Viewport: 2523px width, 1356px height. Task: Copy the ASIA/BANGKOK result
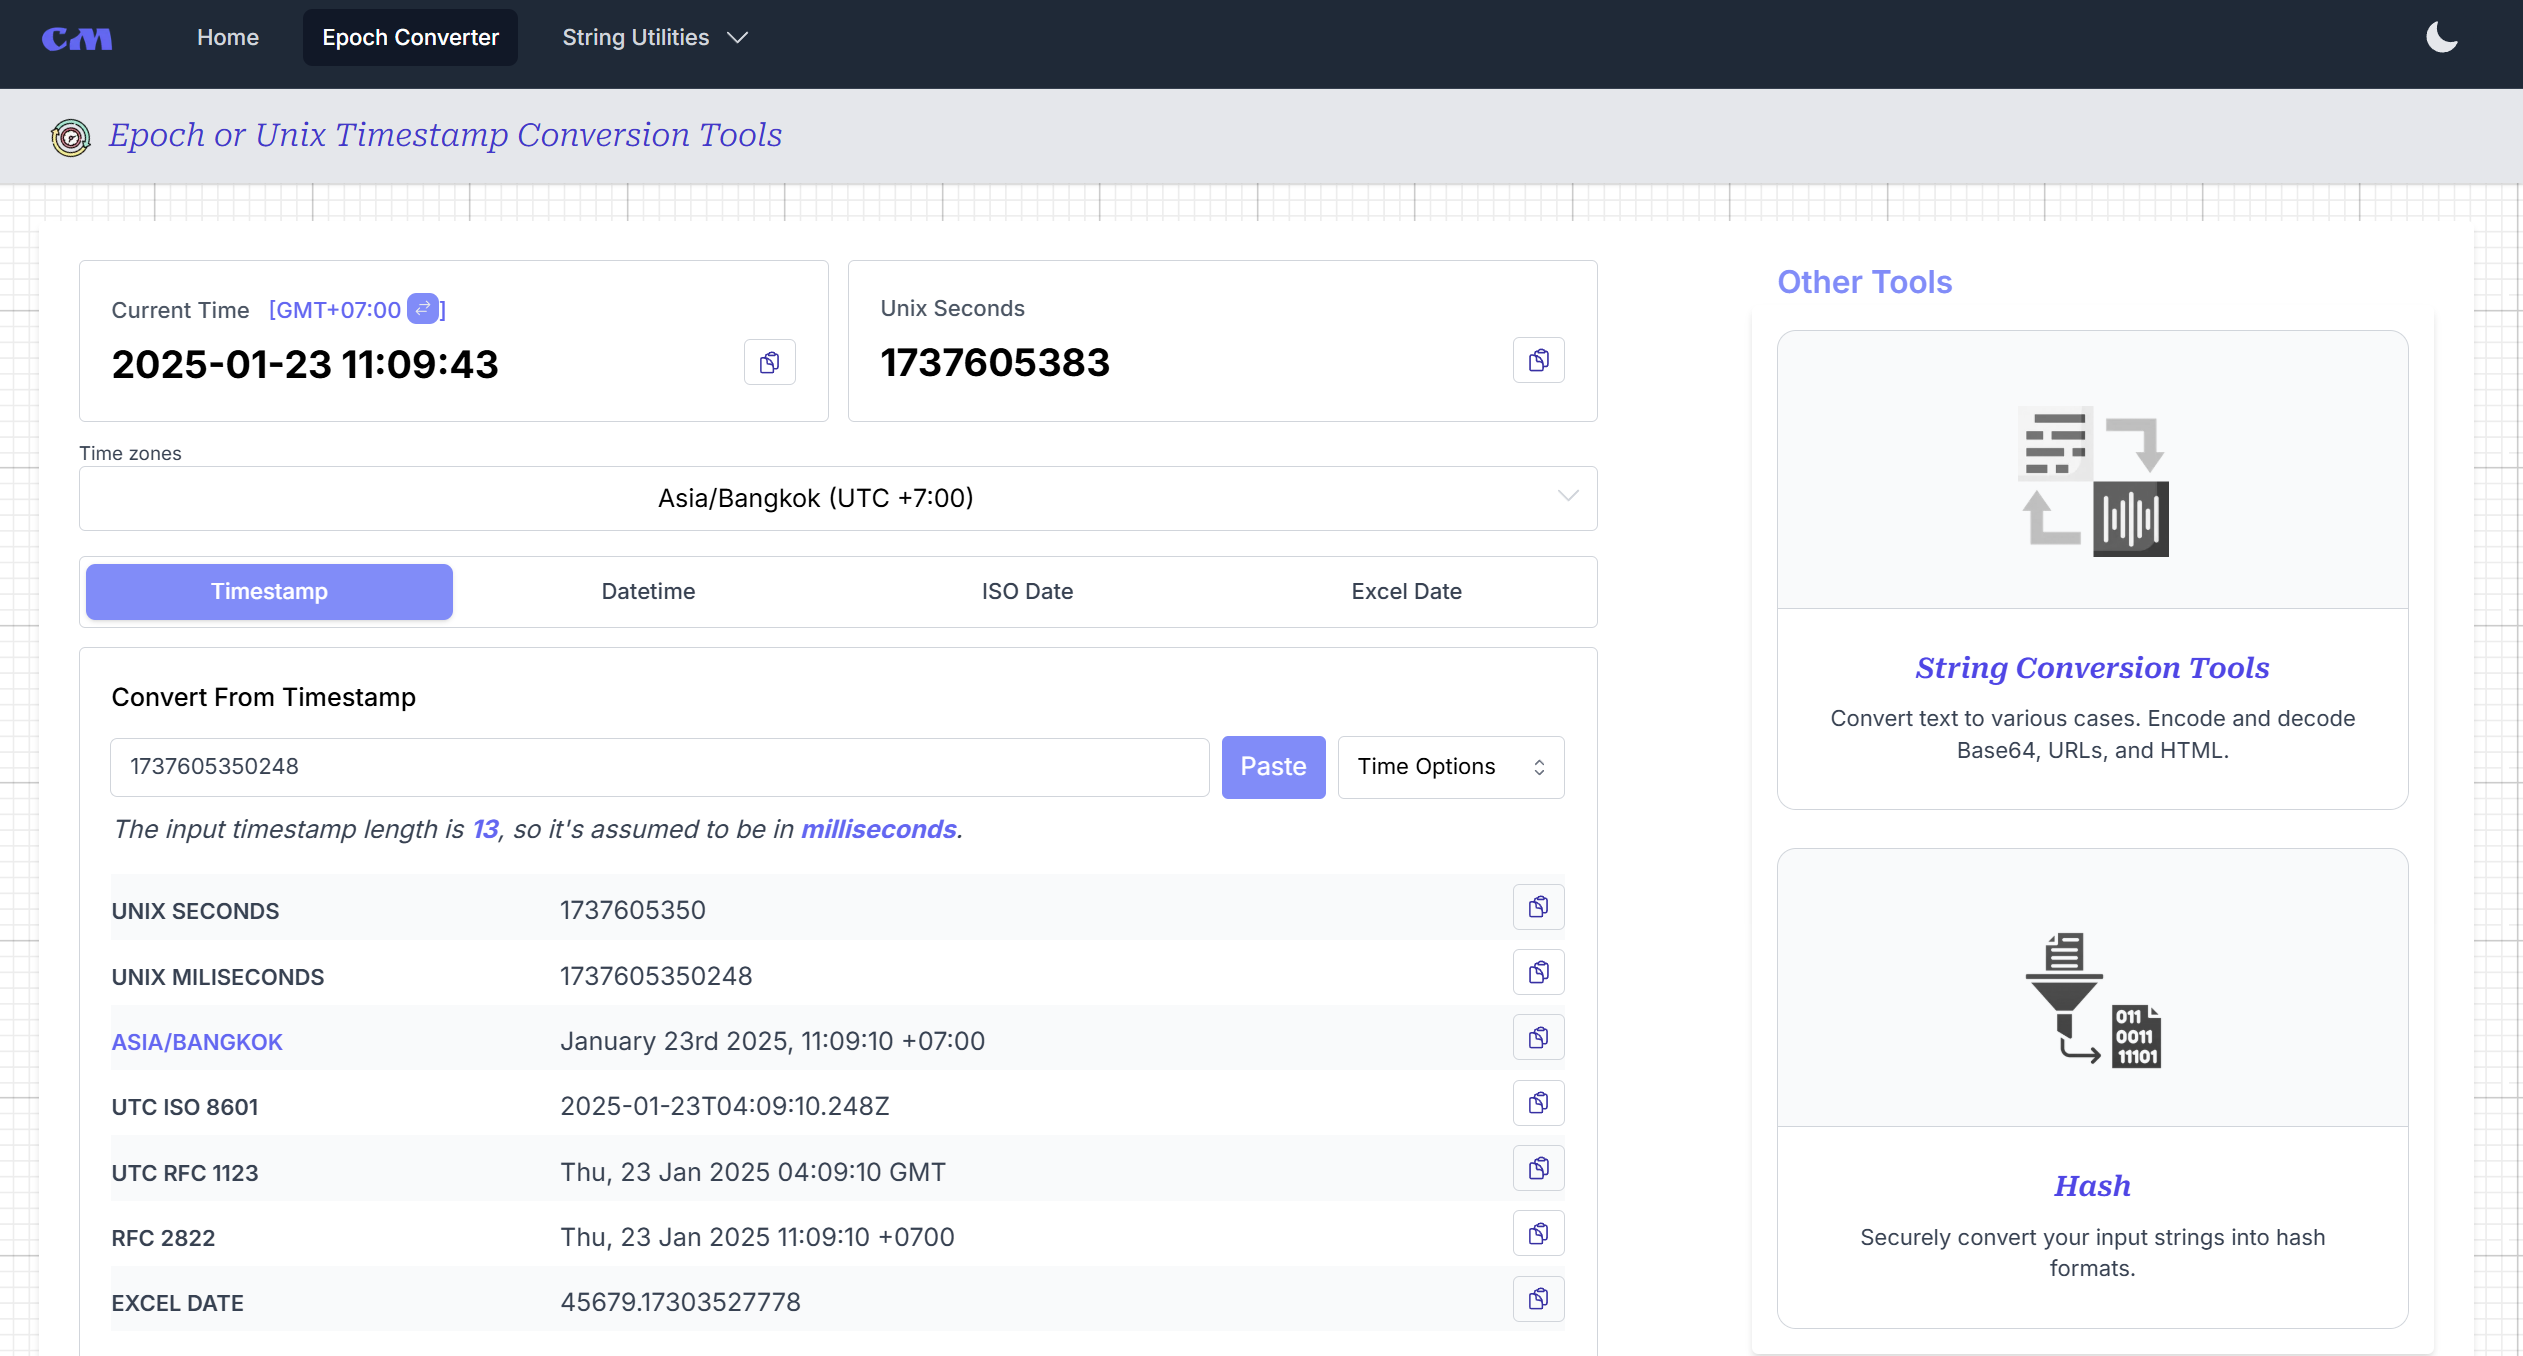click(x=1538, y=1038)
